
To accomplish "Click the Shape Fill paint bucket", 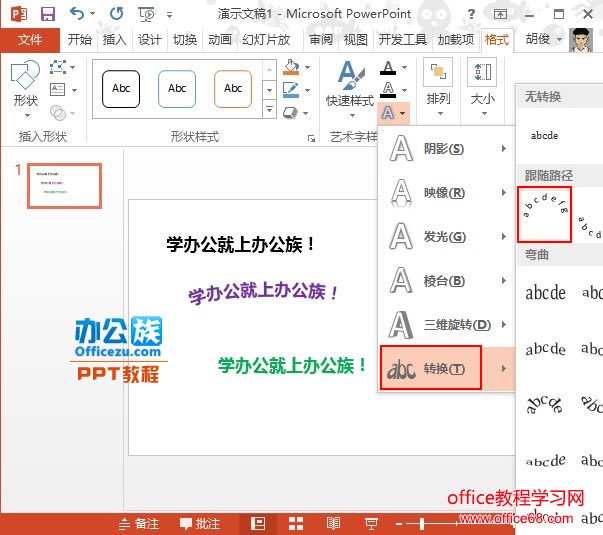I will [291, 67].
